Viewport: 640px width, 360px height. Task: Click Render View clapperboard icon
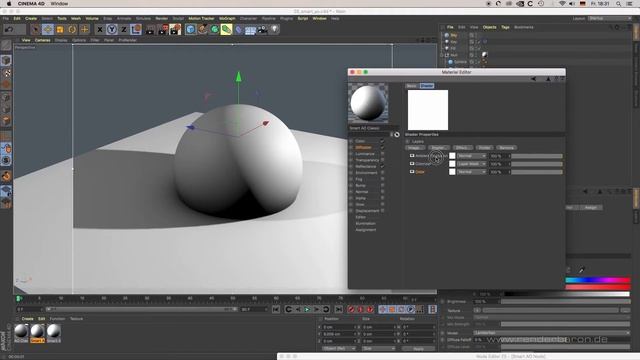[150, 29]
